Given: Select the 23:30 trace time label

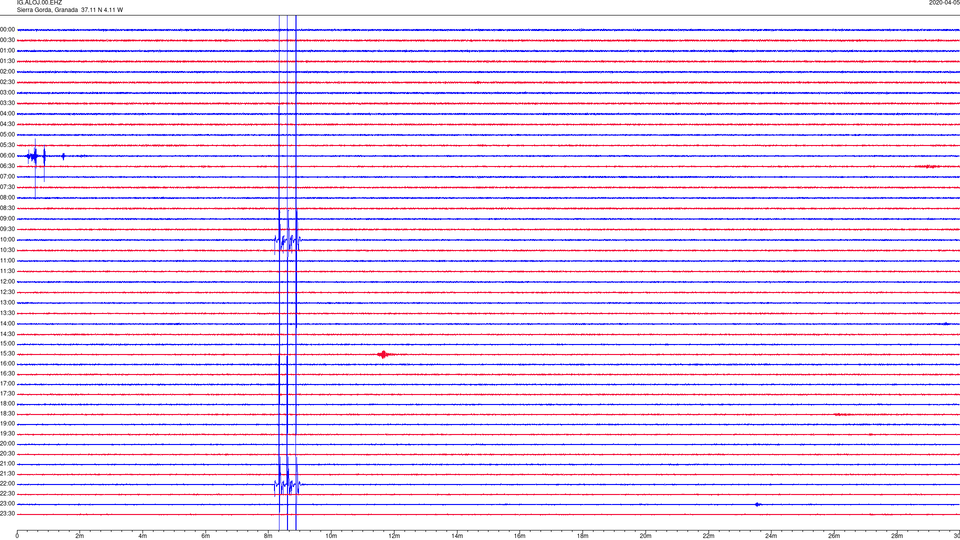Looking at the screenshot, I should [7, 514].
